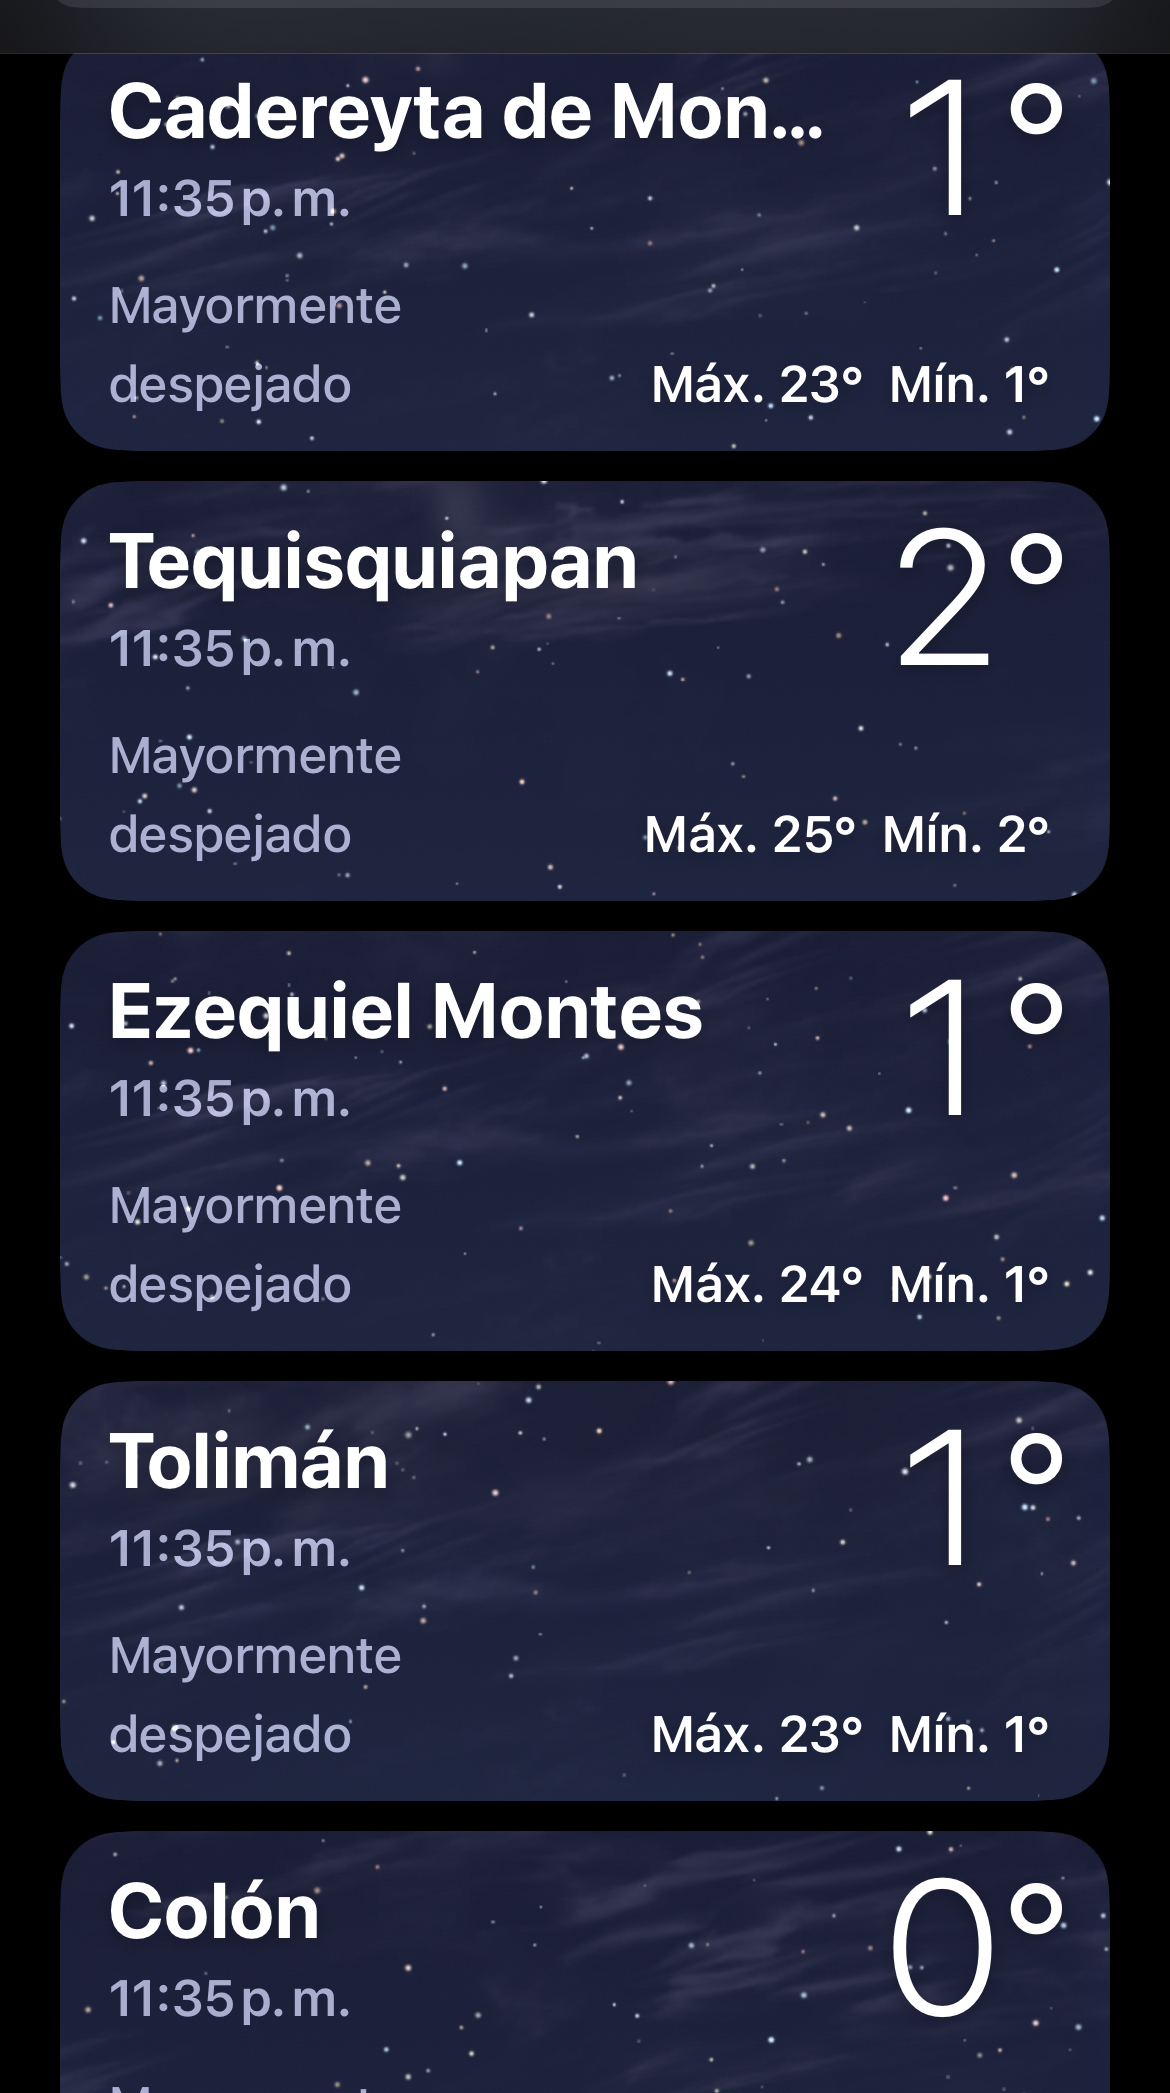Click the 11:35 p.m. time under Cadereyta
The image size is (1170, 2093).
[x=230, y=199]
